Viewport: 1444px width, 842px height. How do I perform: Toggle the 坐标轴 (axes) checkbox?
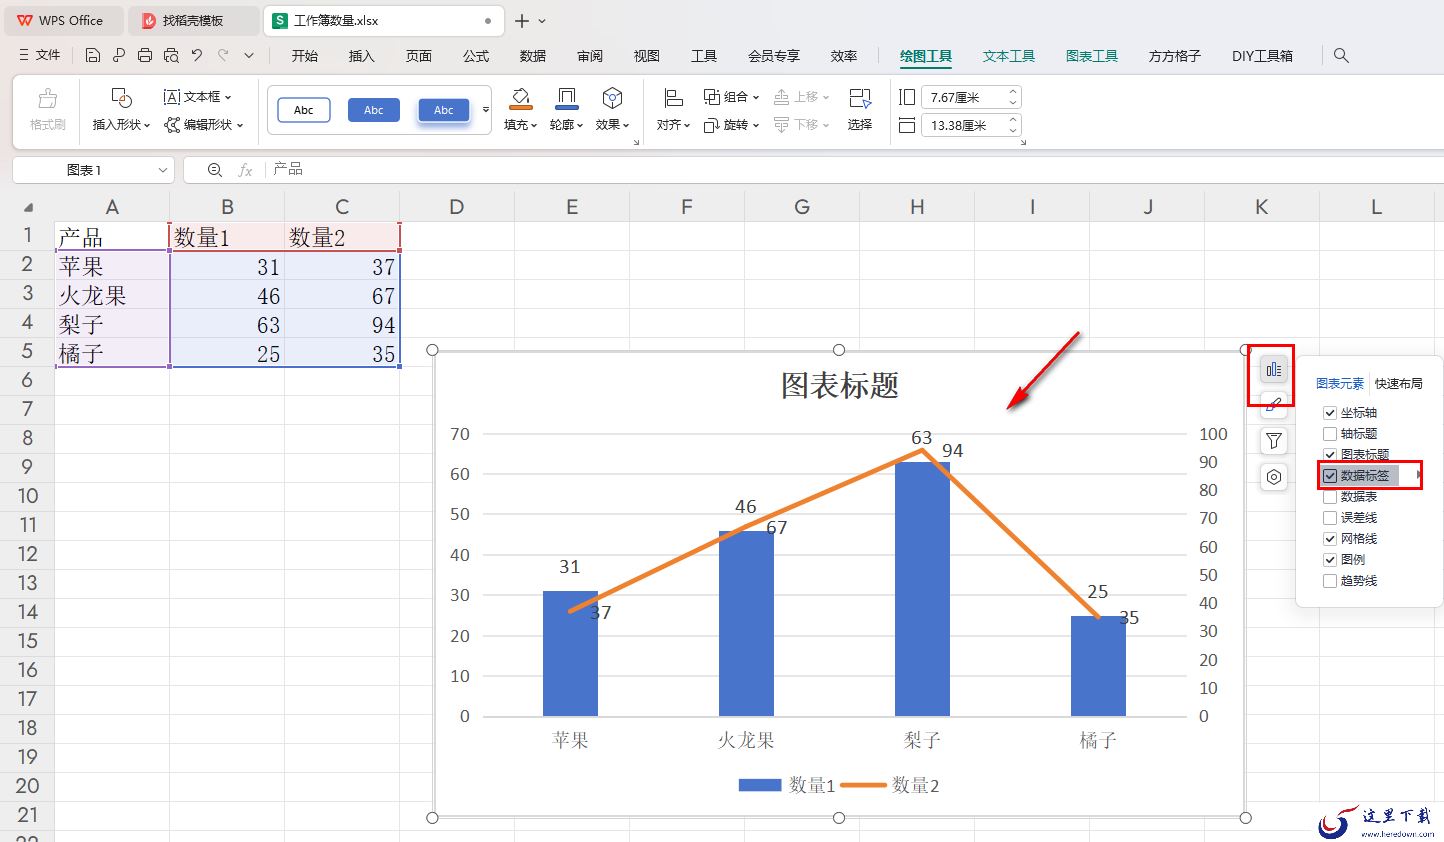(x=1330, y=413)
